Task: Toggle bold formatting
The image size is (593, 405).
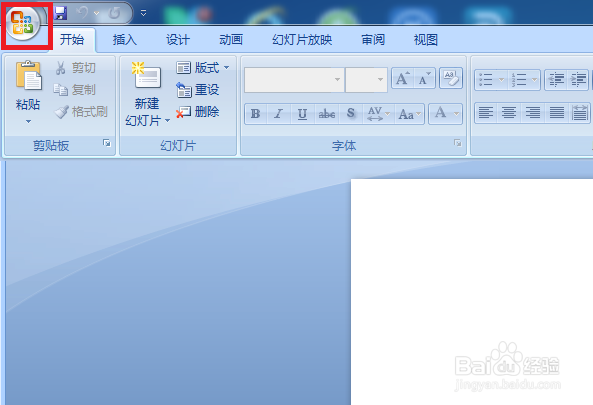Action: (x=256, y=114)
